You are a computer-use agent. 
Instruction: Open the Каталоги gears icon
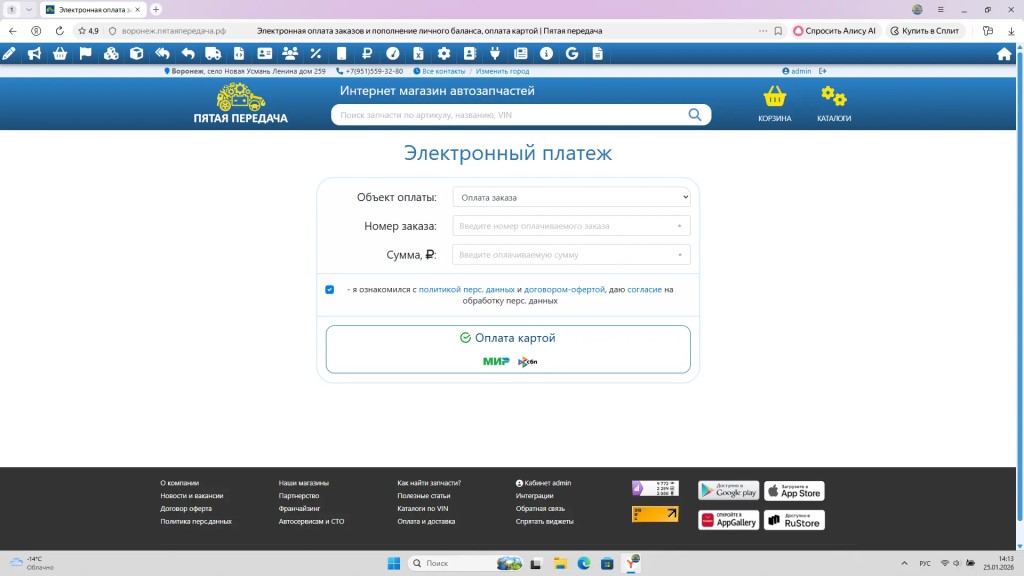(833, 104)
